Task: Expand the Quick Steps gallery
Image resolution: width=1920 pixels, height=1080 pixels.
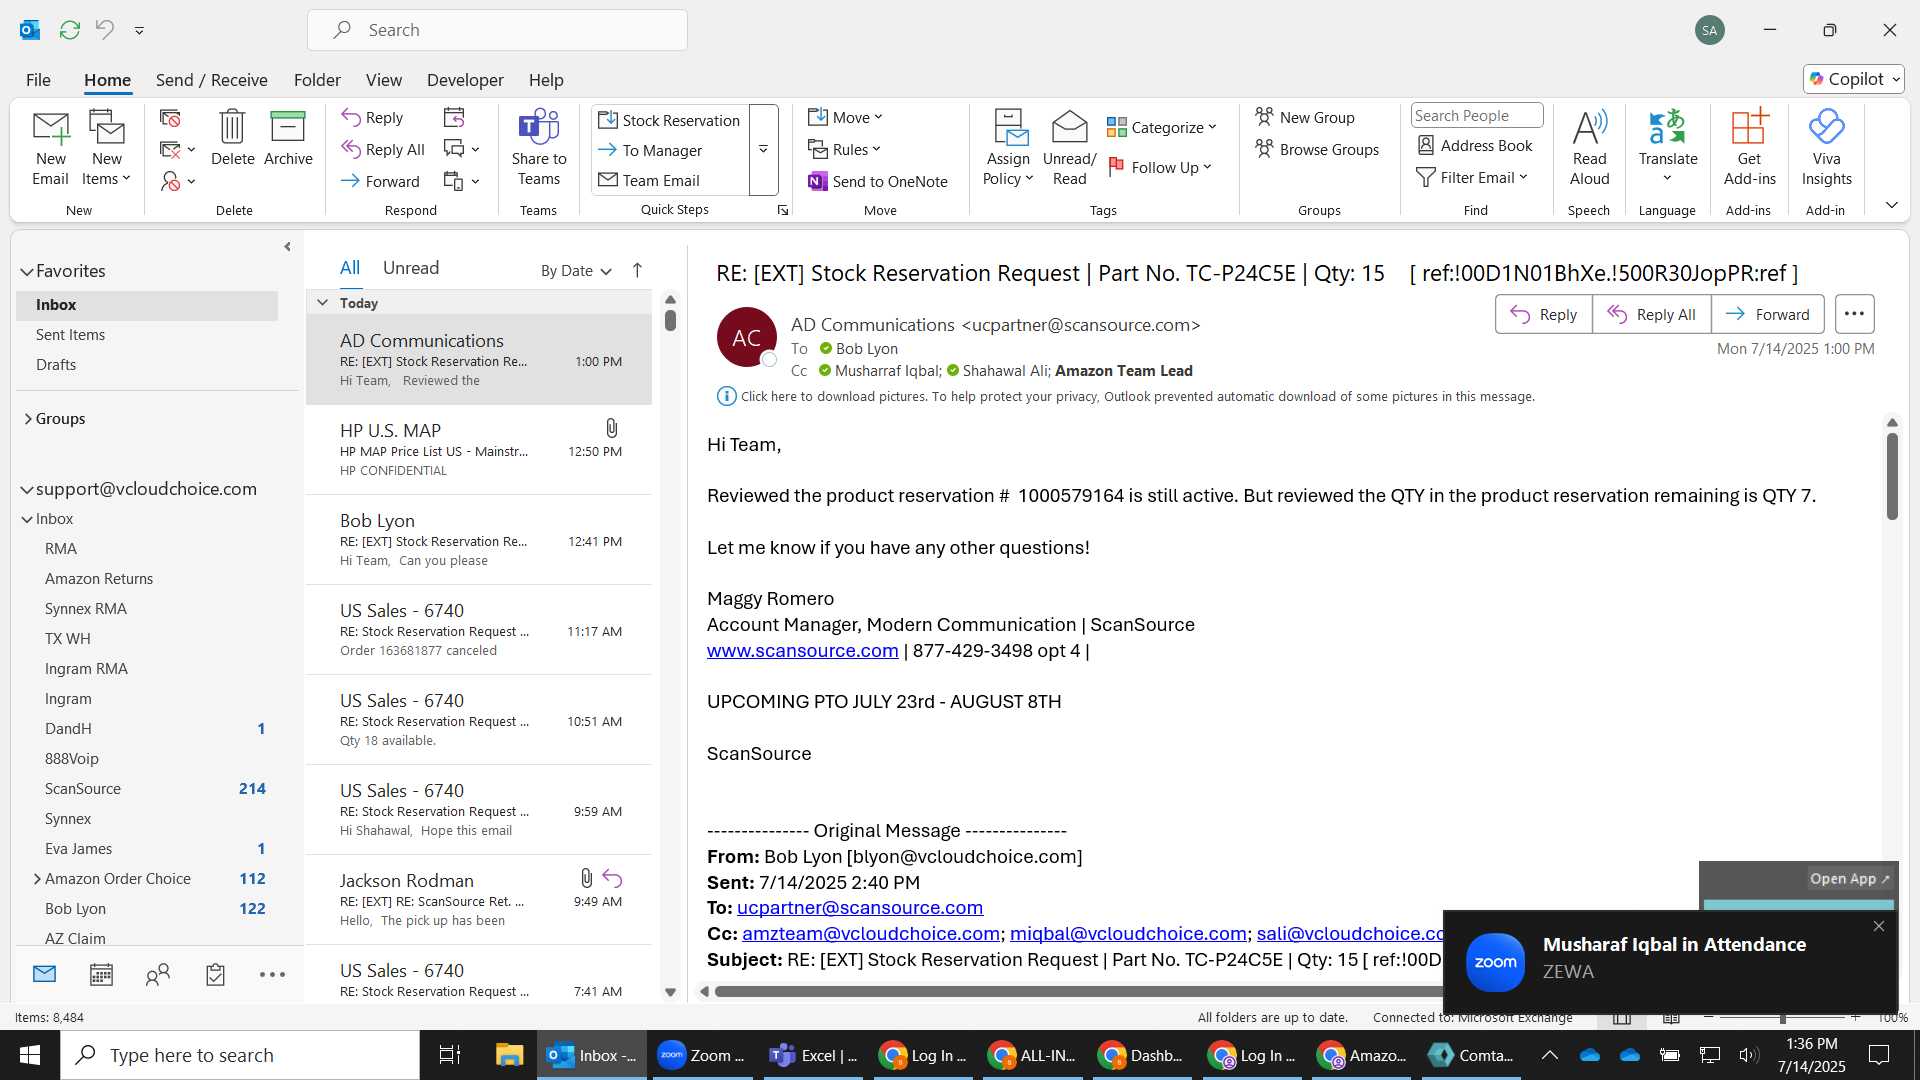Action: tap(763, 150)
